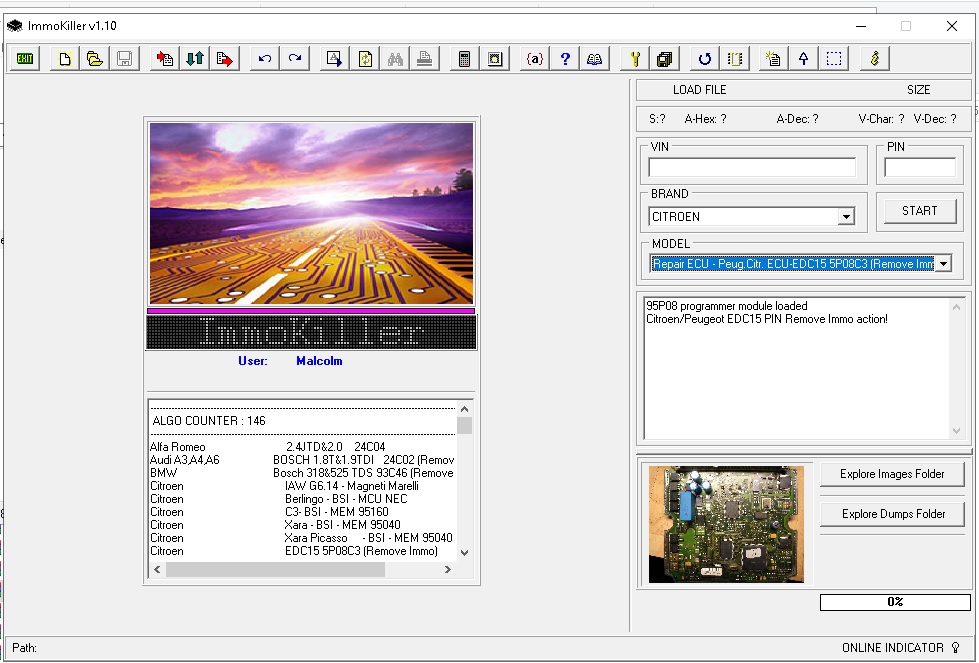This screenshot has height=663, width=979.
Task: Open a file with the folder icon
Action: point(95,59)
